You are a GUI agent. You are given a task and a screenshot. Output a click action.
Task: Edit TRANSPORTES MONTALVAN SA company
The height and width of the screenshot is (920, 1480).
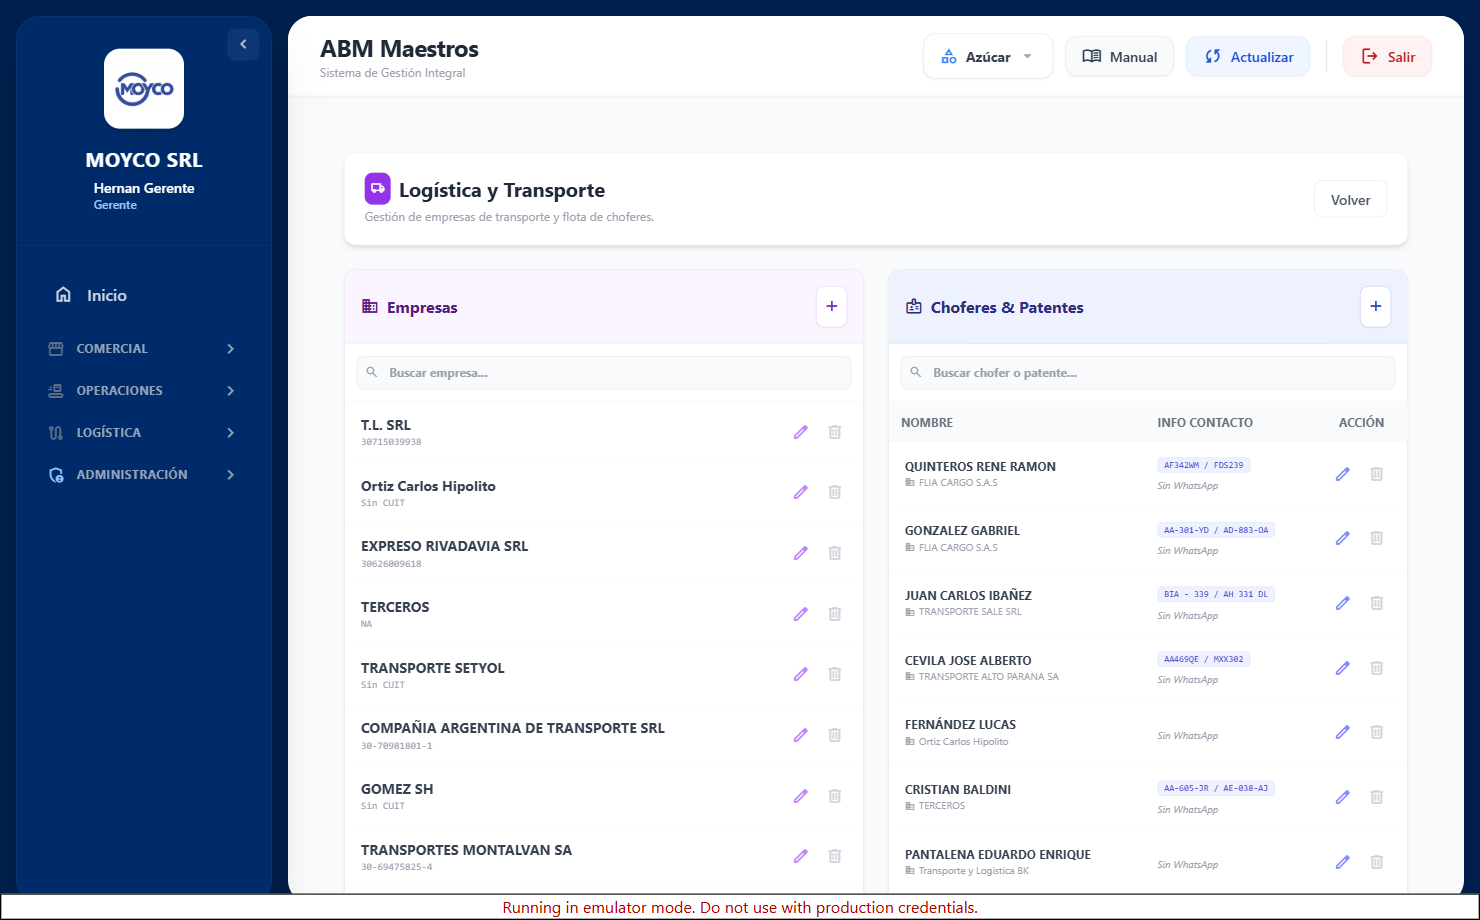pyautogui.click(x=801, y=856)
